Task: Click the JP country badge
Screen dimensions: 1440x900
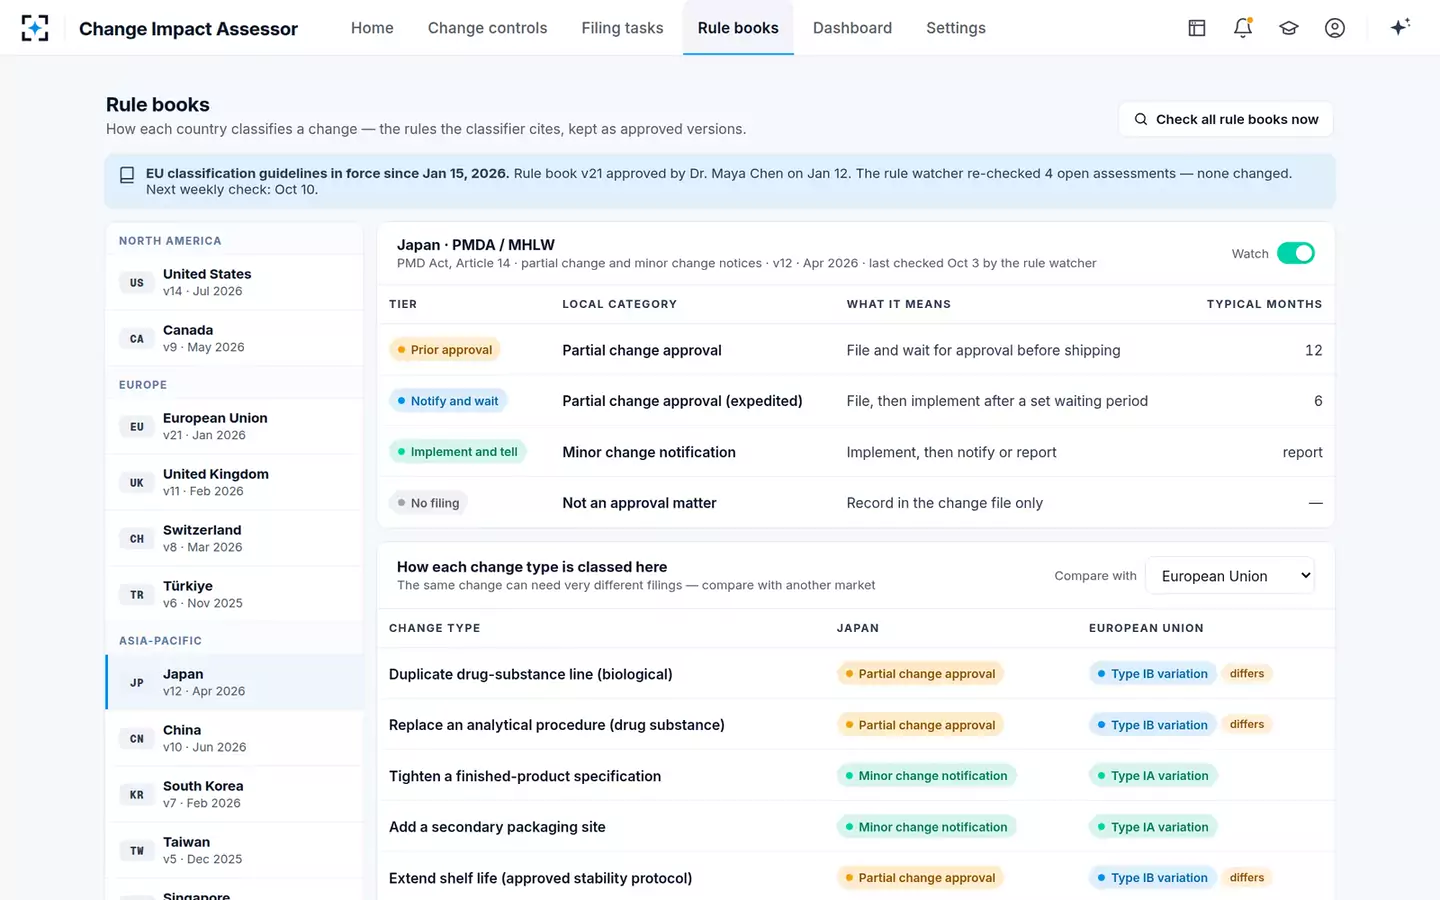Action: click(x=137, y=683)
